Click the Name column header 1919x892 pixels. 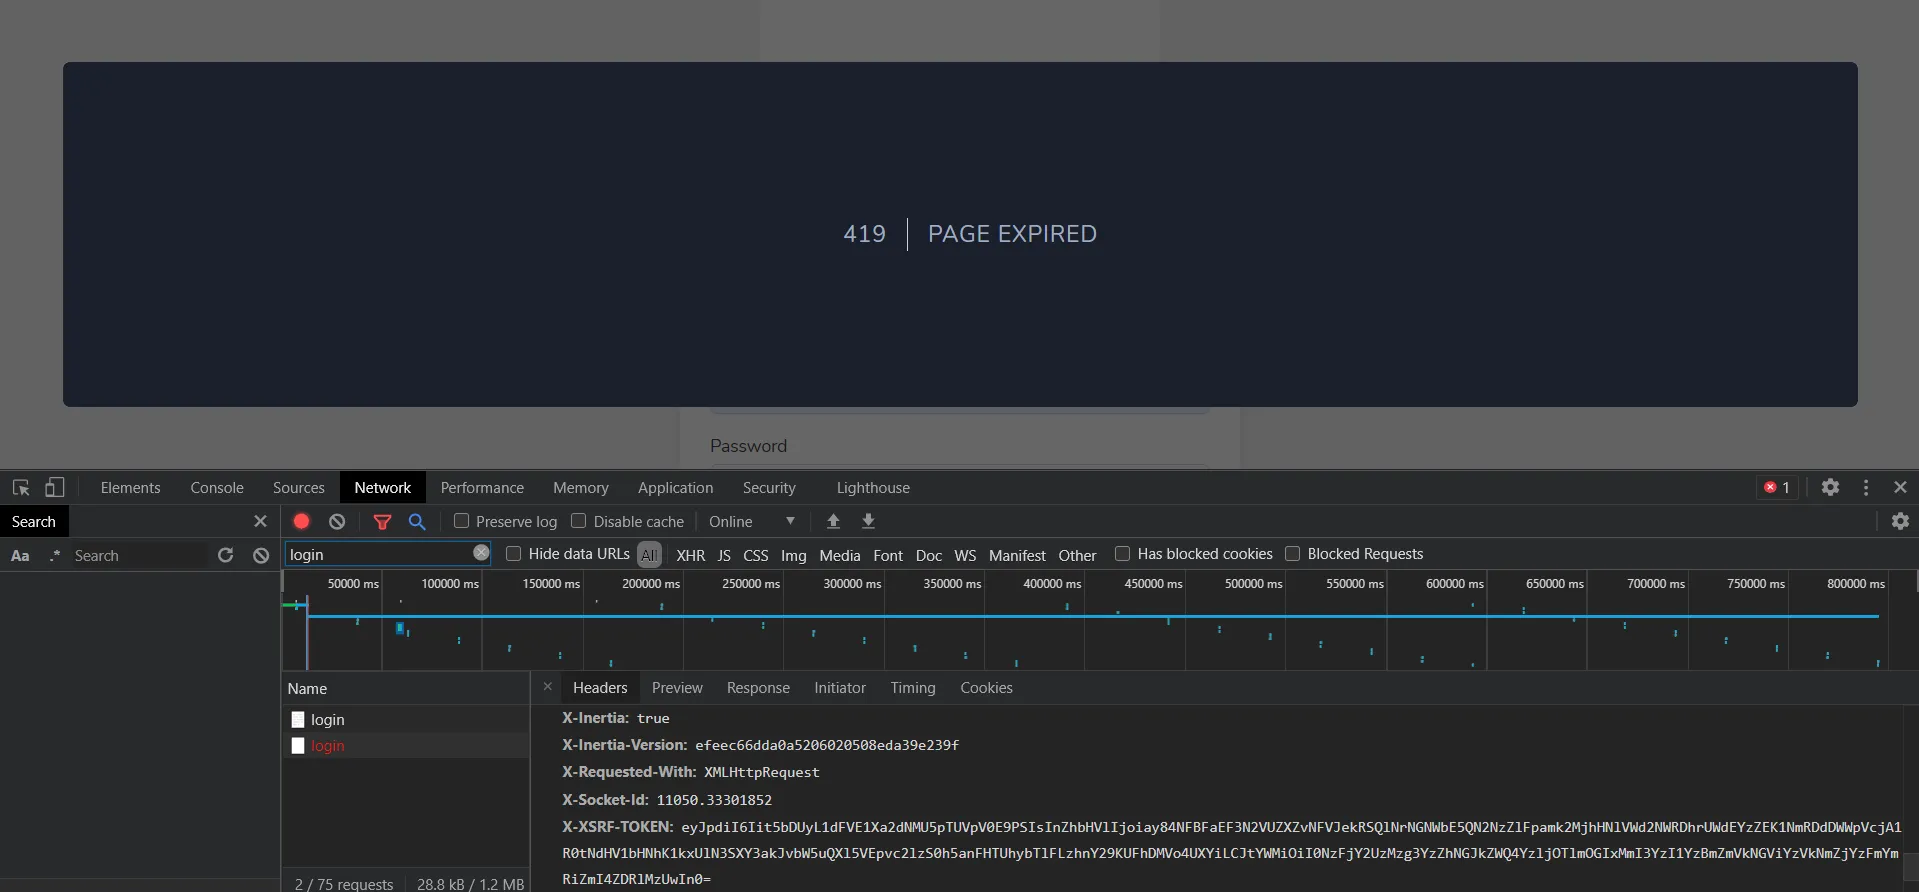coord(405,688)
